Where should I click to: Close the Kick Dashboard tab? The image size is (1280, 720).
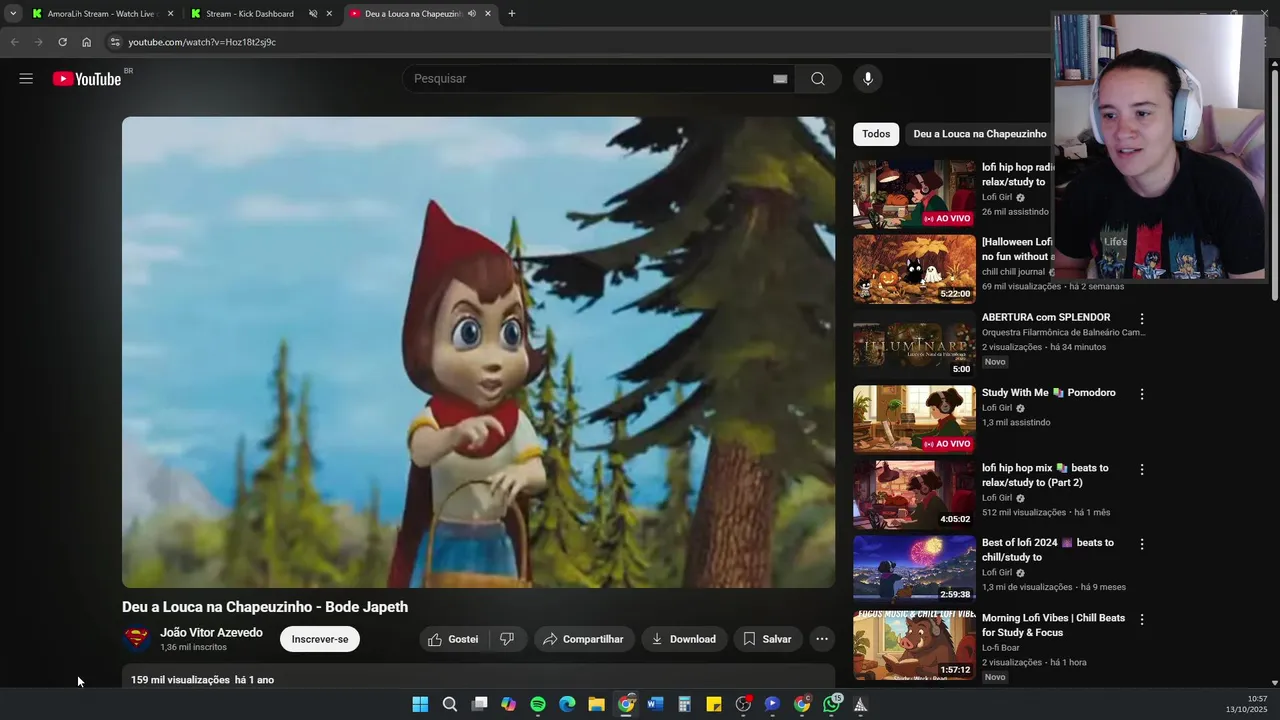[x=329, y=14]
